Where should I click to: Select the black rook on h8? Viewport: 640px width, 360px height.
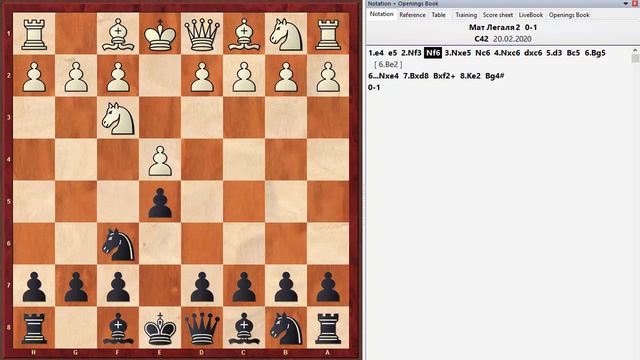pyautogui.click(x=34, y=328)
